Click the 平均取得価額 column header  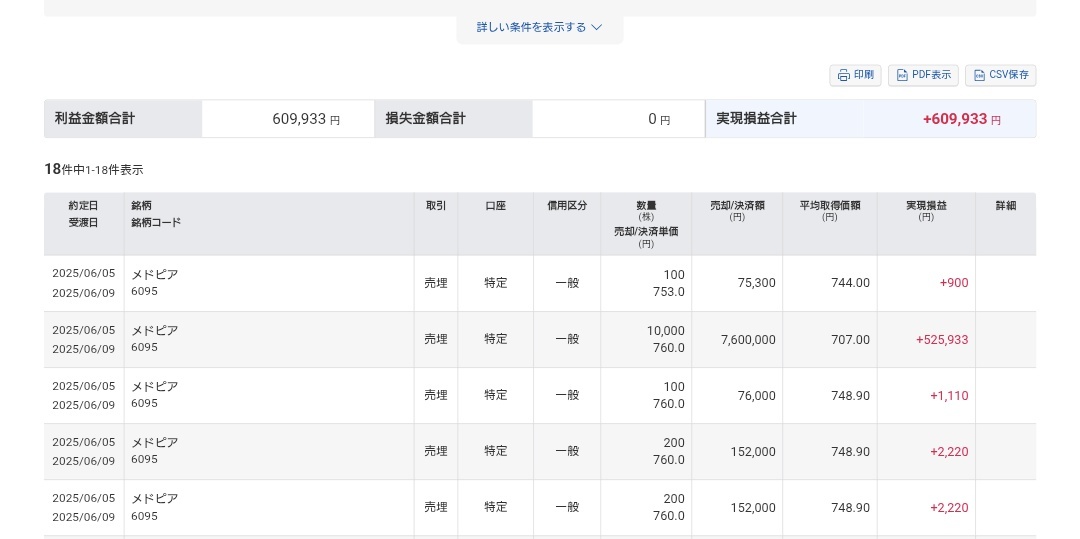829,211
